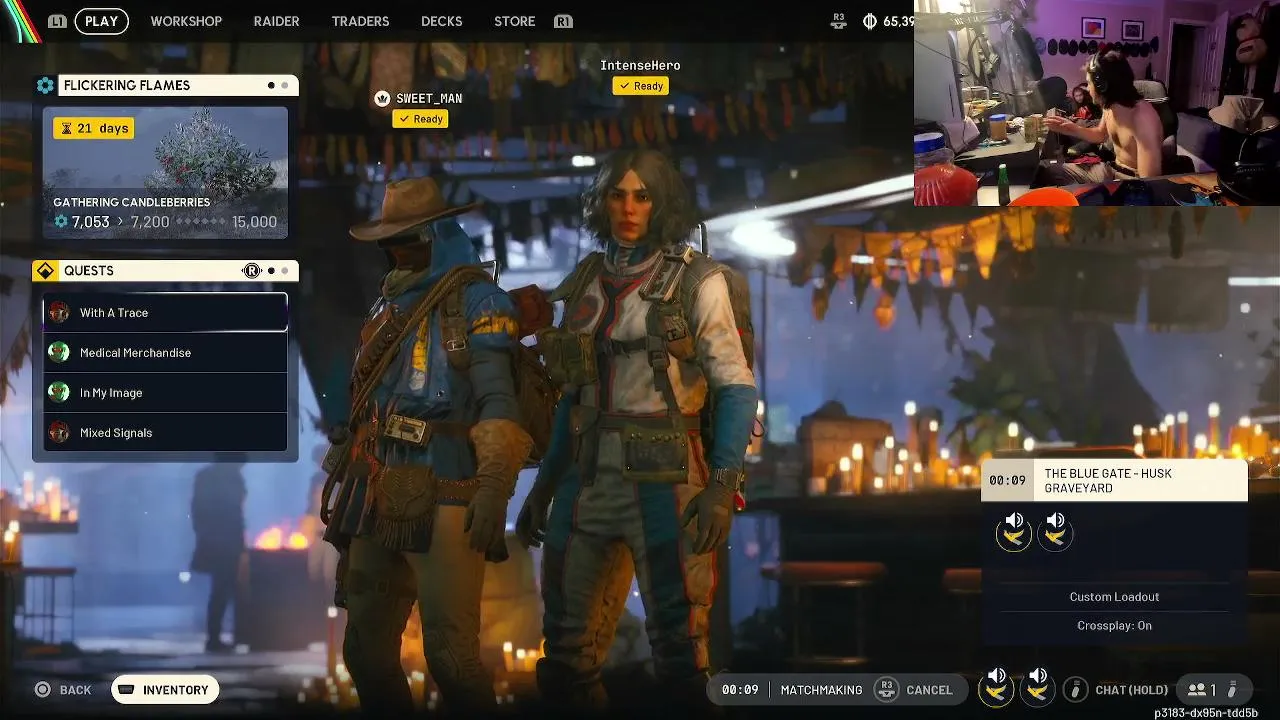
Task: Open the INVENTORY button
Action: pyautogui.click(x=165, y=690)
